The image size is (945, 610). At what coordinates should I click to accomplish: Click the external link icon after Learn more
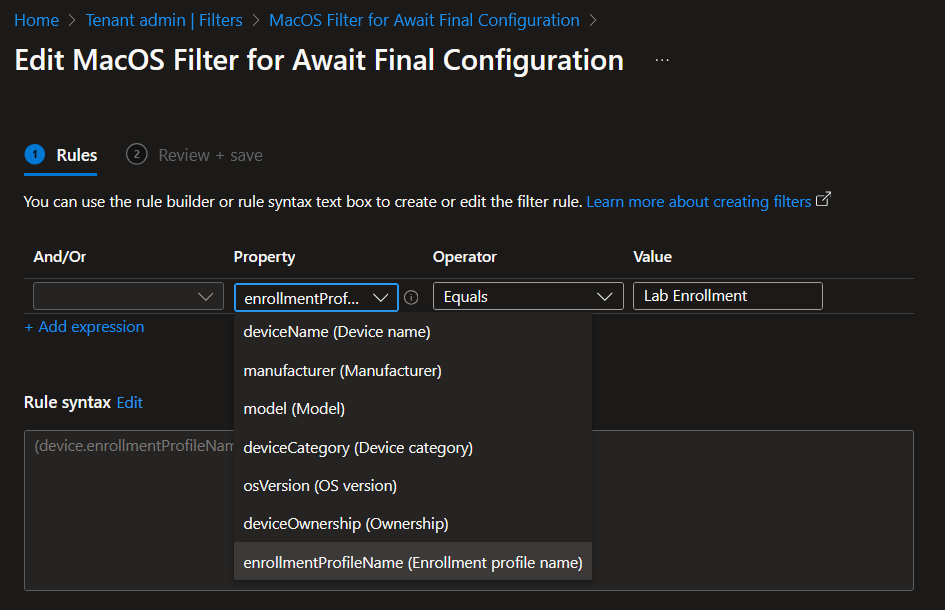click(823, 200)
